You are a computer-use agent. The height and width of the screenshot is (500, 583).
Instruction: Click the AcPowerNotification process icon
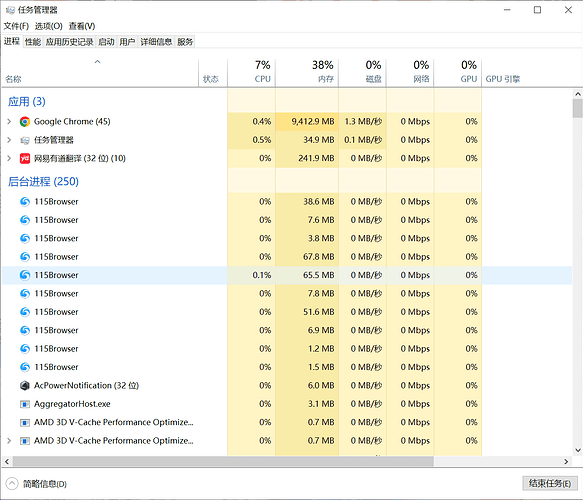click(x=25, y=386)
